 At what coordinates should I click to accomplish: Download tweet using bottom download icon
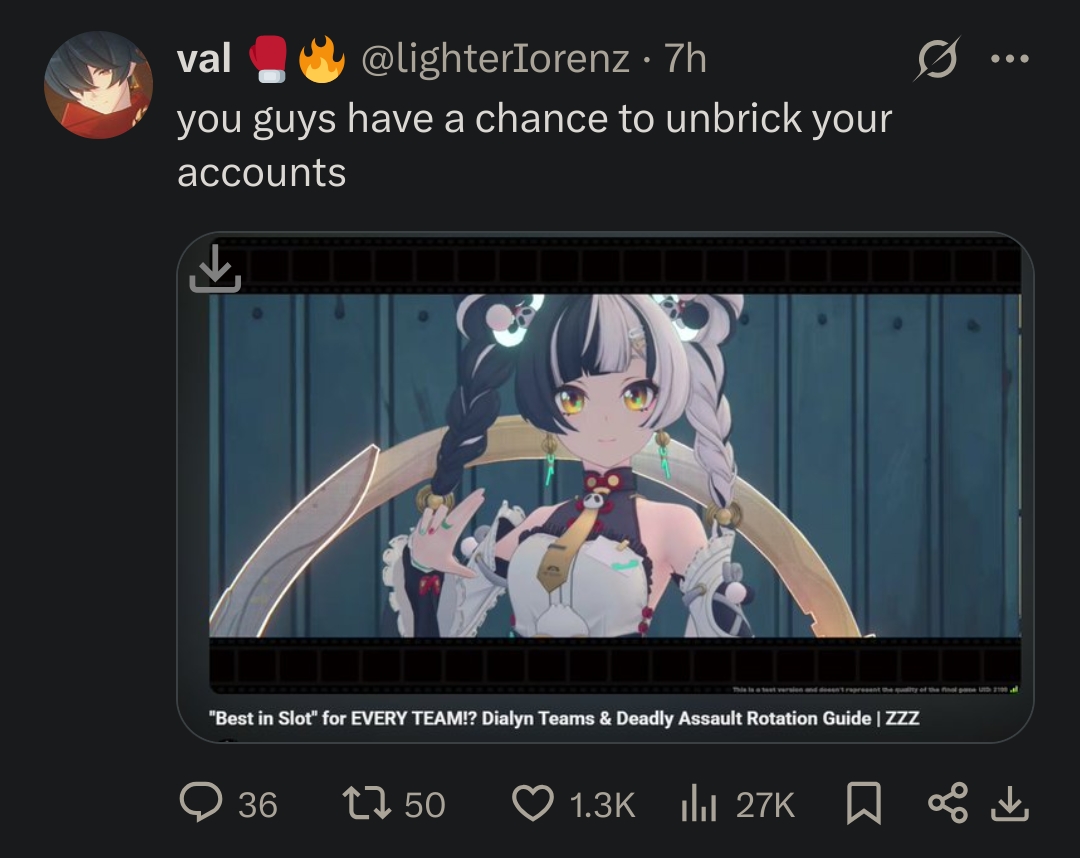[x=1009, y=804]
